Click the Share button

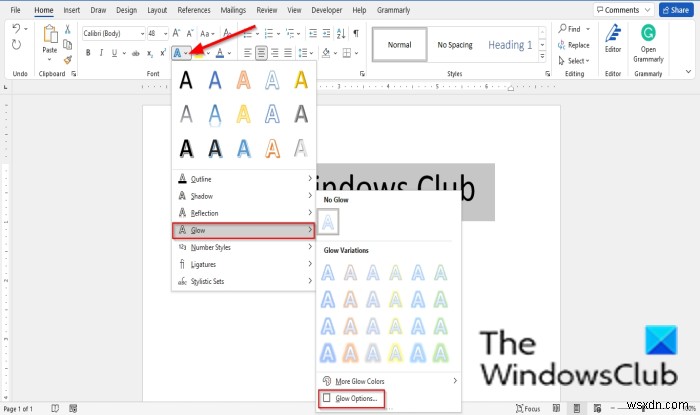[676, 10]
